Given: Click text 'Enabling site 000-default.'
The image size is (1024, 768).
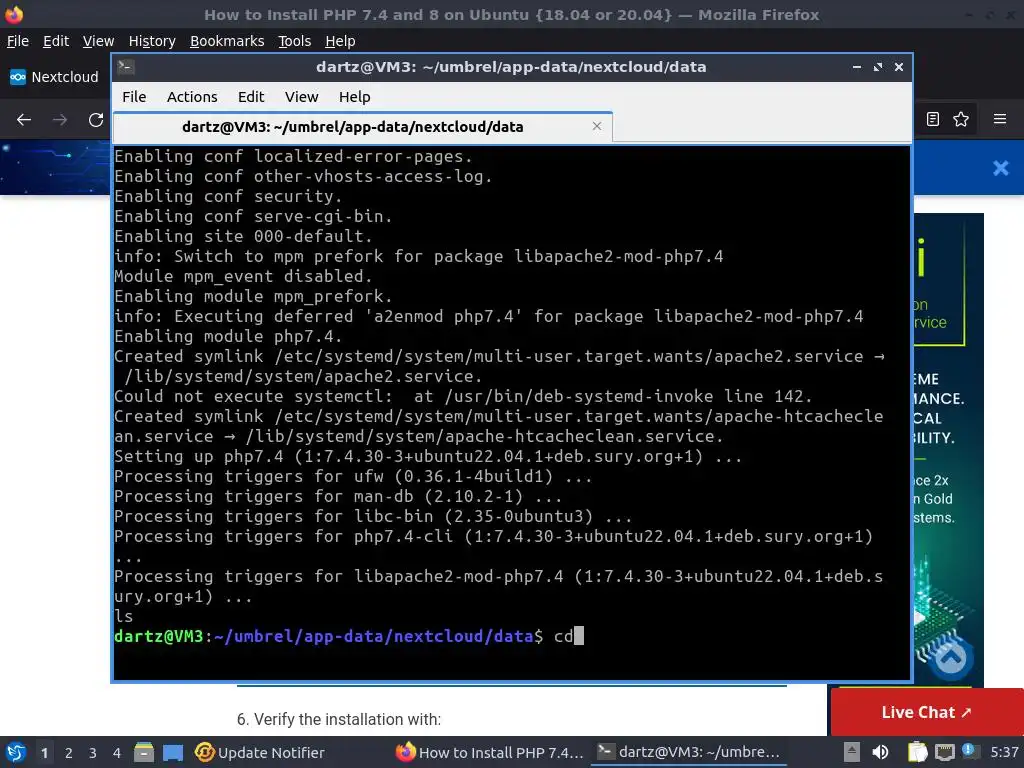Looking at the screenshot, I should click(243, 236).
